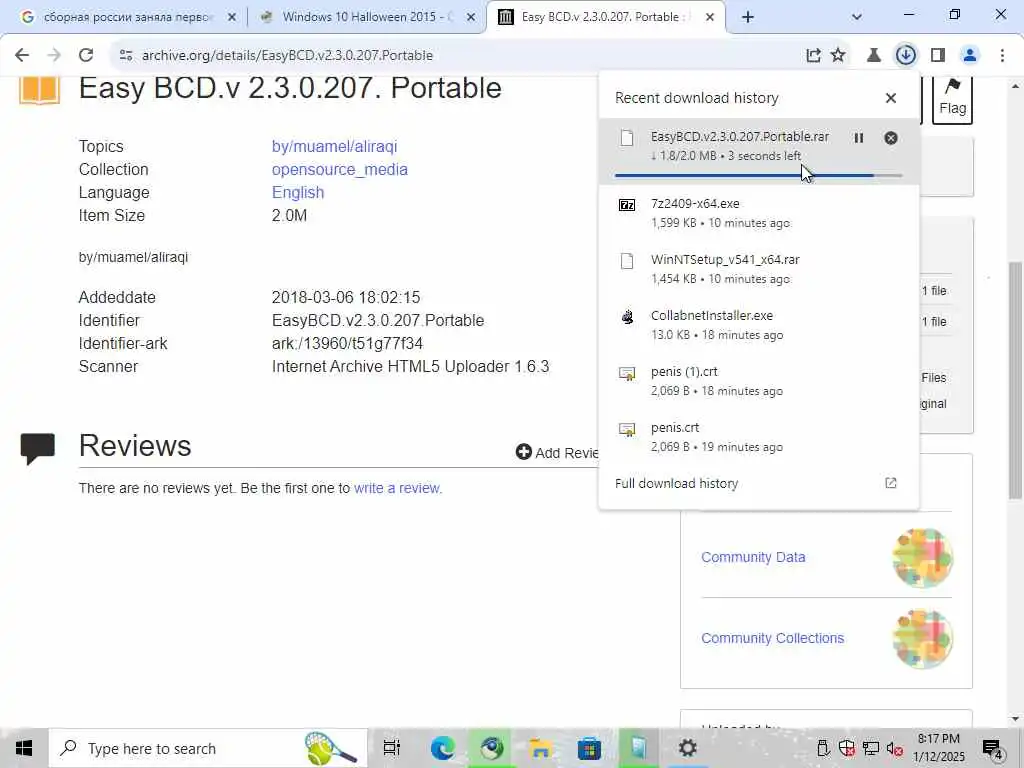Open Task View on the taskbar
Image resolution: width=1024 pixels, height=768 pixels.
391,748
